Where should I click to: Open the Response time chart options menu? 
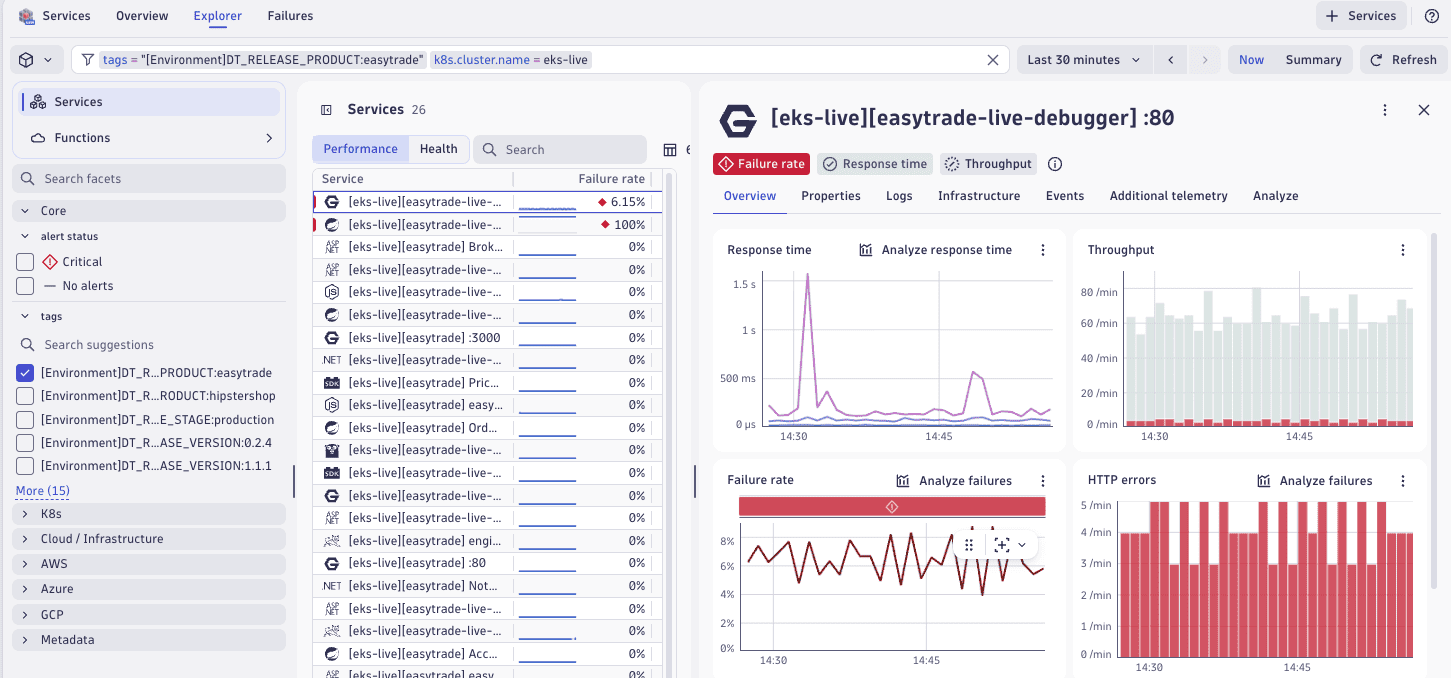pyautogui.click(x=1043, y=250)
